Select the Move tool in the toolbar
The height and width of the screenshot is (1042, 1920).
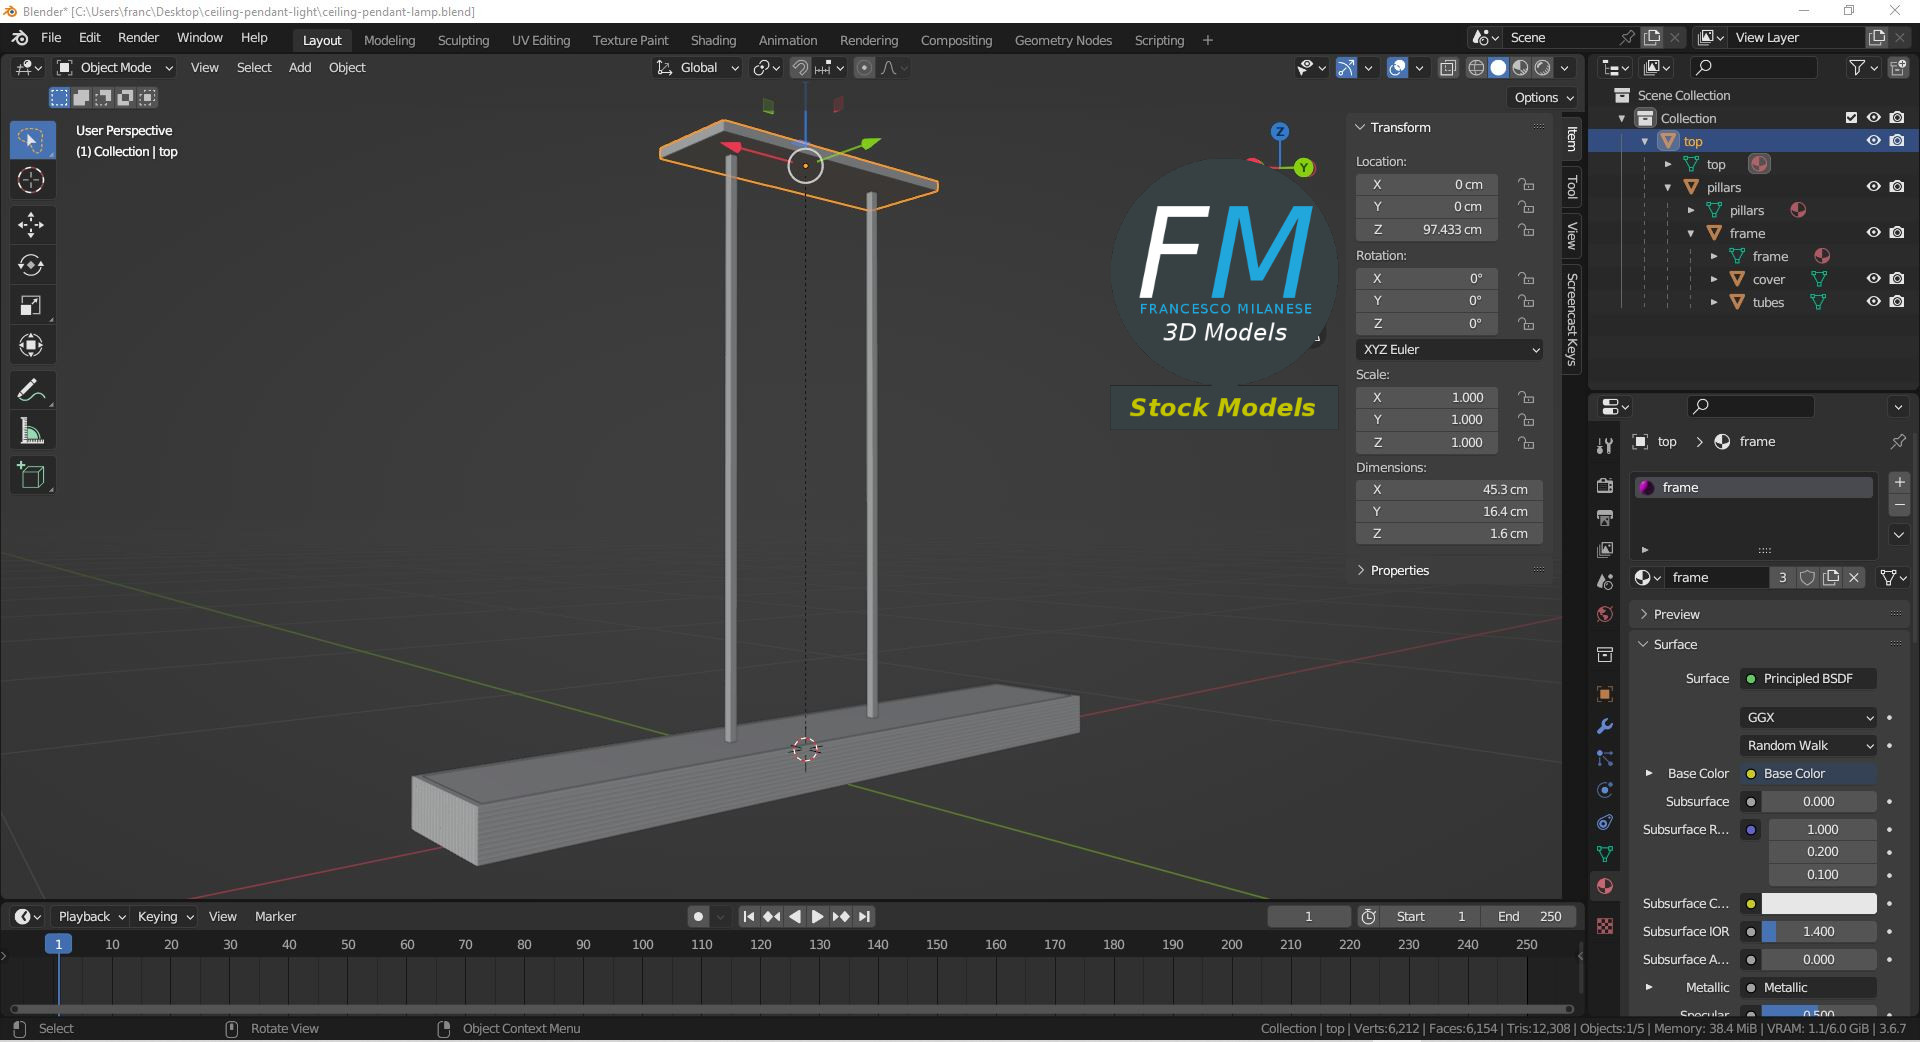31,224
